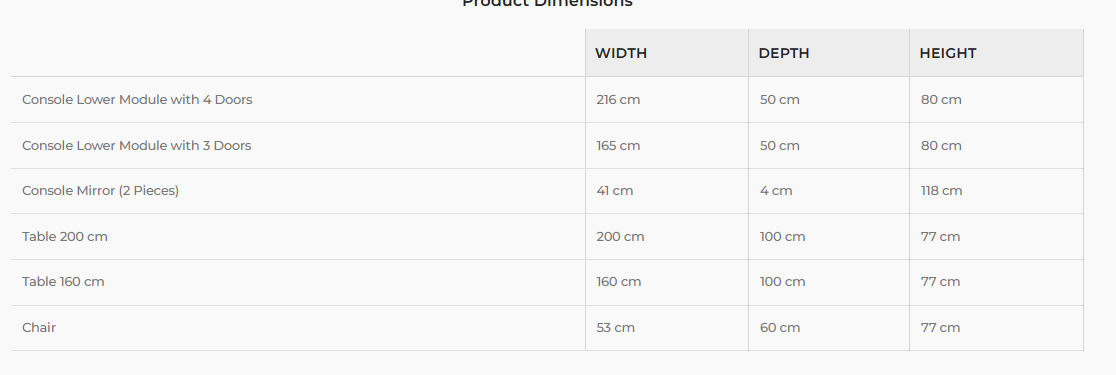Click the 53 cm chair width cell
1116x375 pixels.
click(x=667, y=328)
